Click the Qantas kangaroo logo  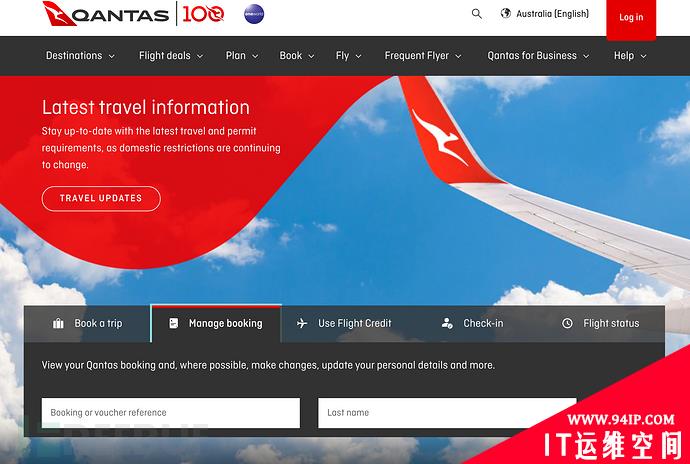(x=59, y=14)
